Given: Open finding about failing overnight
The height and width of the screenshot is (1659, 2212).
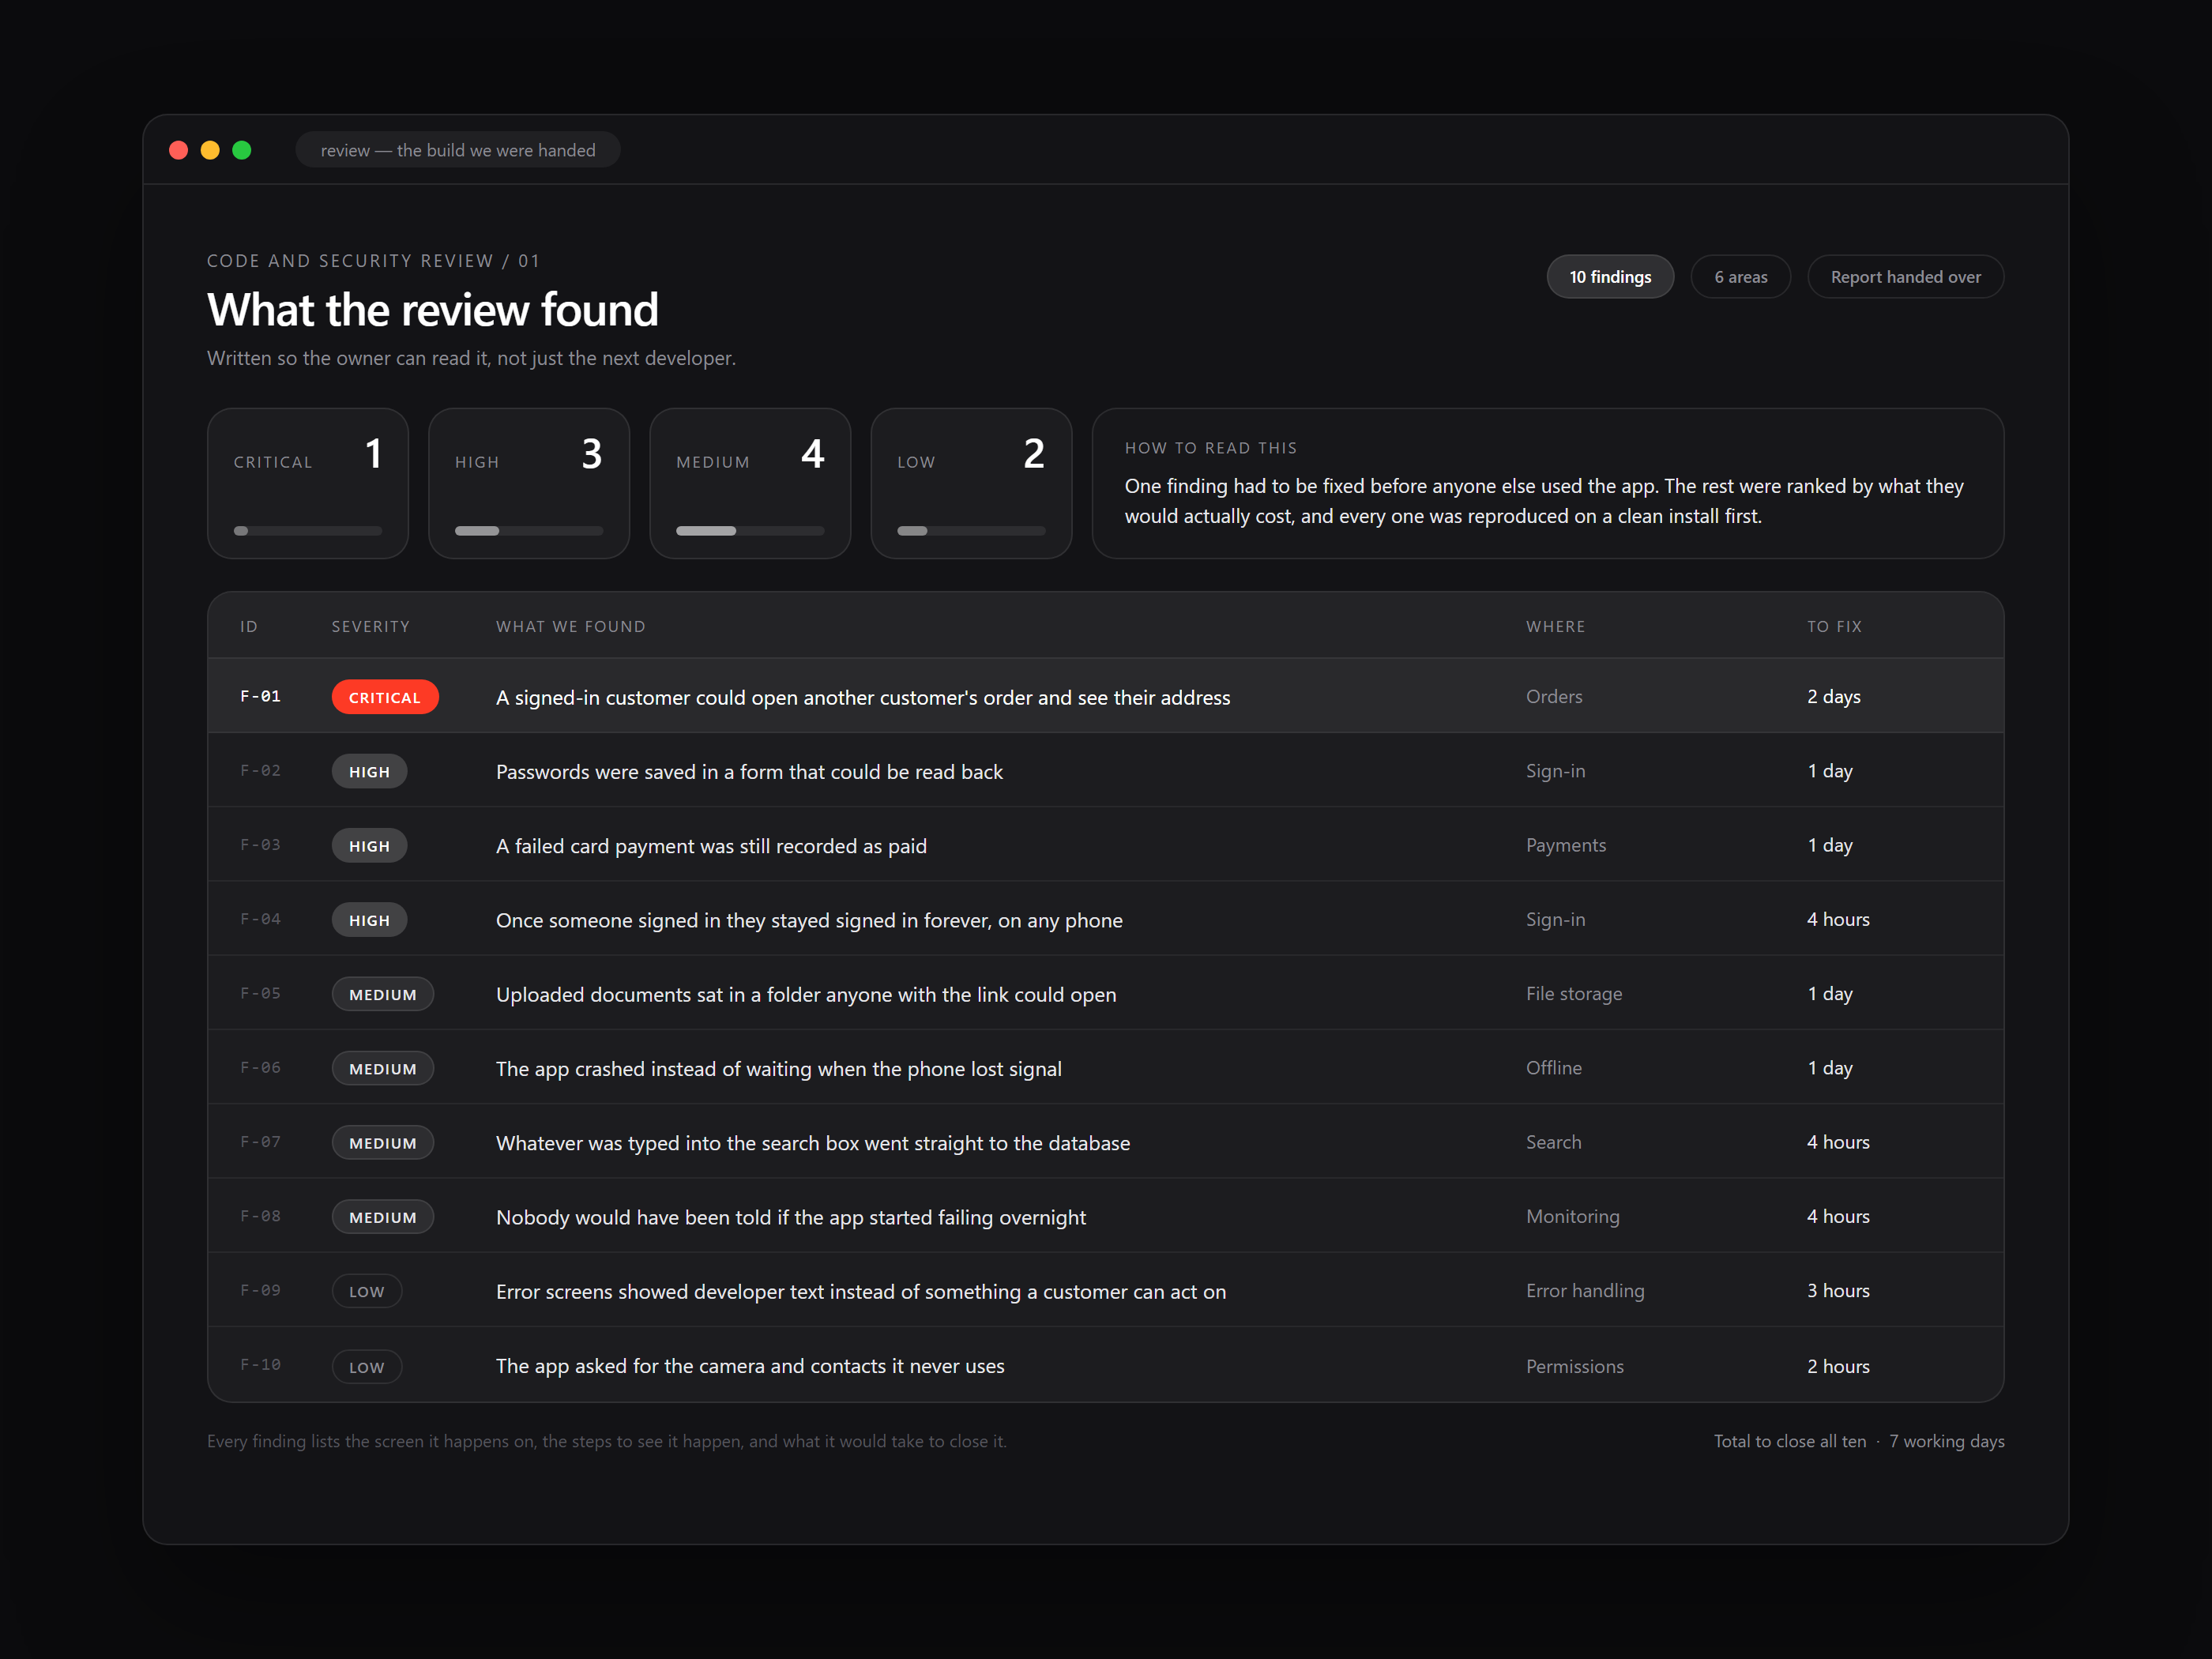Looking at the screenshot, I should click(x=791, y=1217).
